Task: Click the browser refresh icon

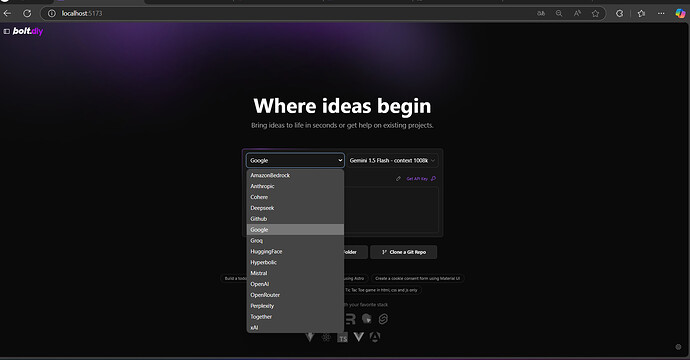Action: tap(27, 14)
